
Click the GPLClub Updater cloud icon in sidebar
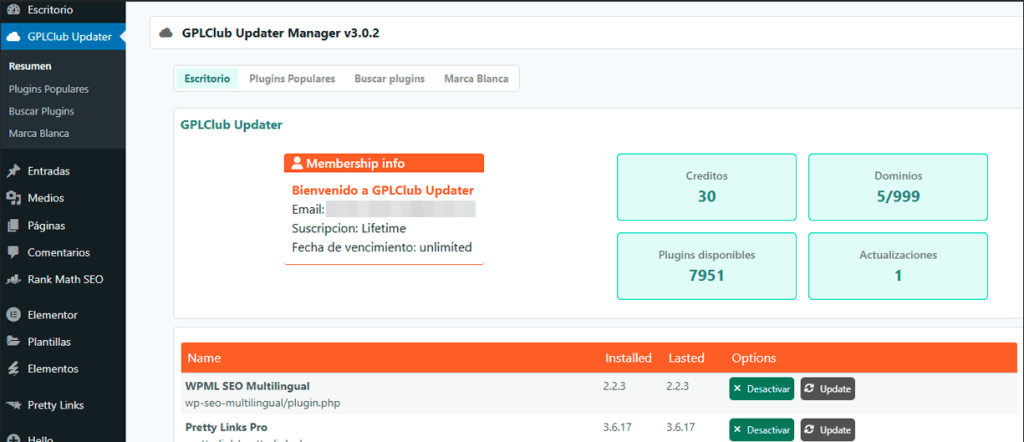click(13, 37)
